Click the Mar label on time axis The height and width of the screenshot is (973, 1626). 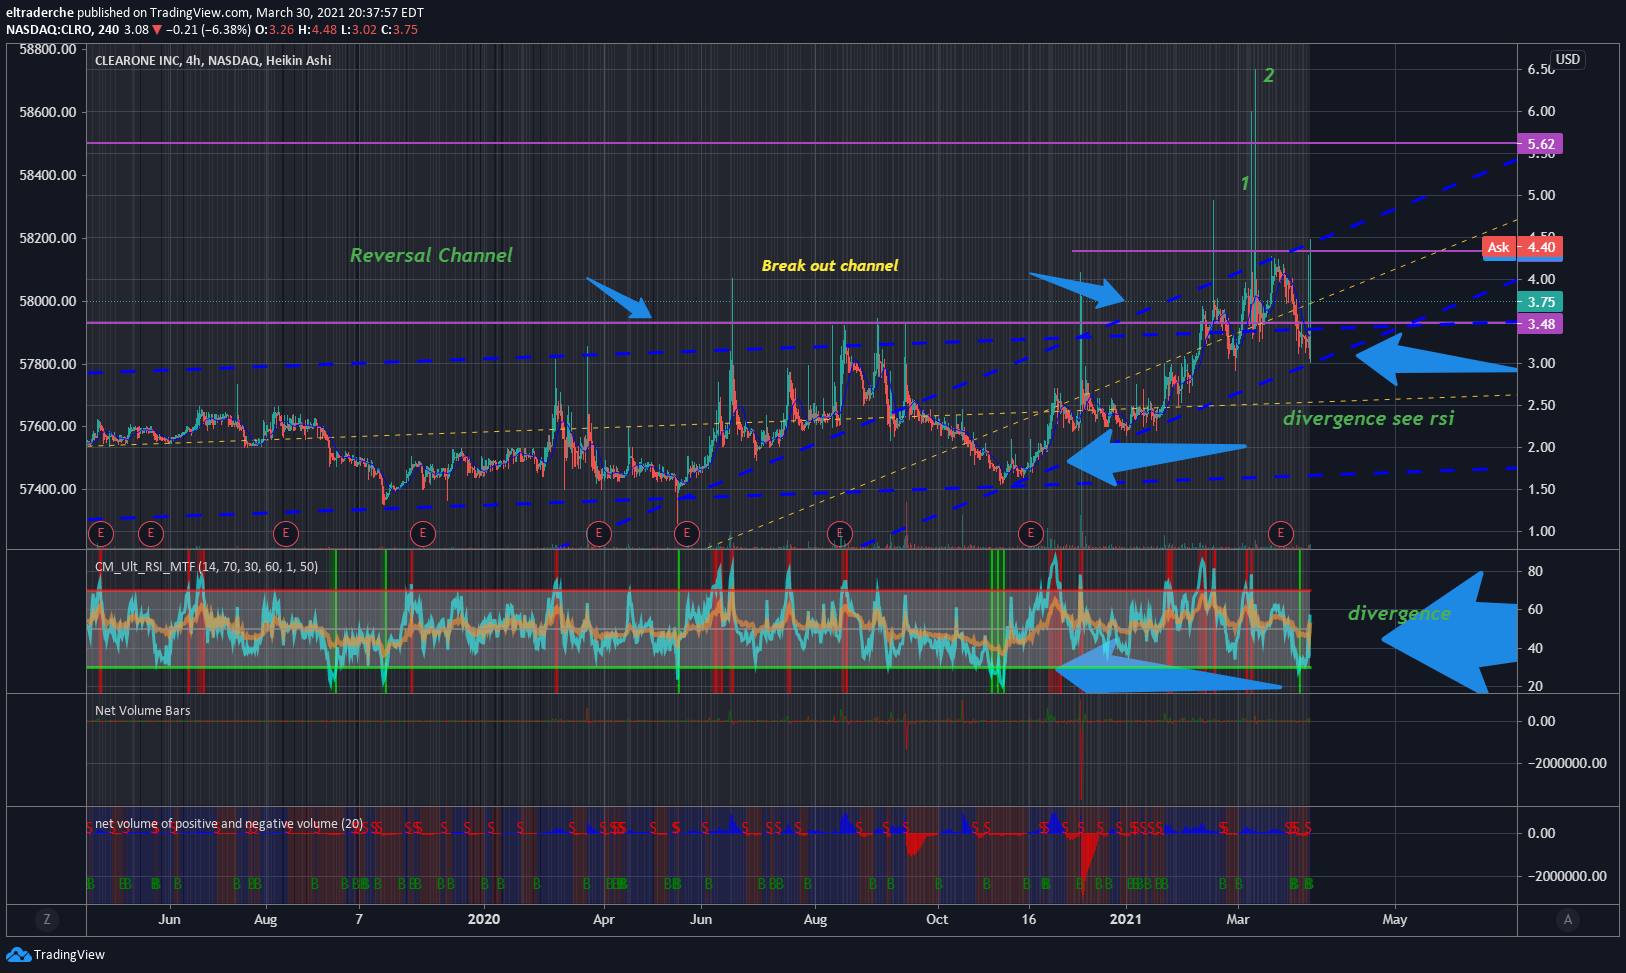(1238, 919)
